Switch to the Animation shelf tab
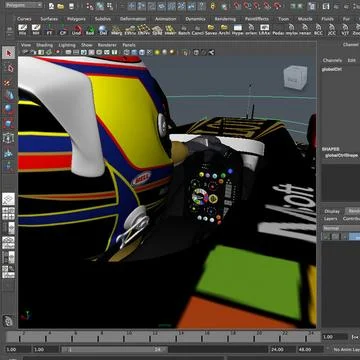Image resolution: width=360 pixels, height=360 pixels. point(166,19)
